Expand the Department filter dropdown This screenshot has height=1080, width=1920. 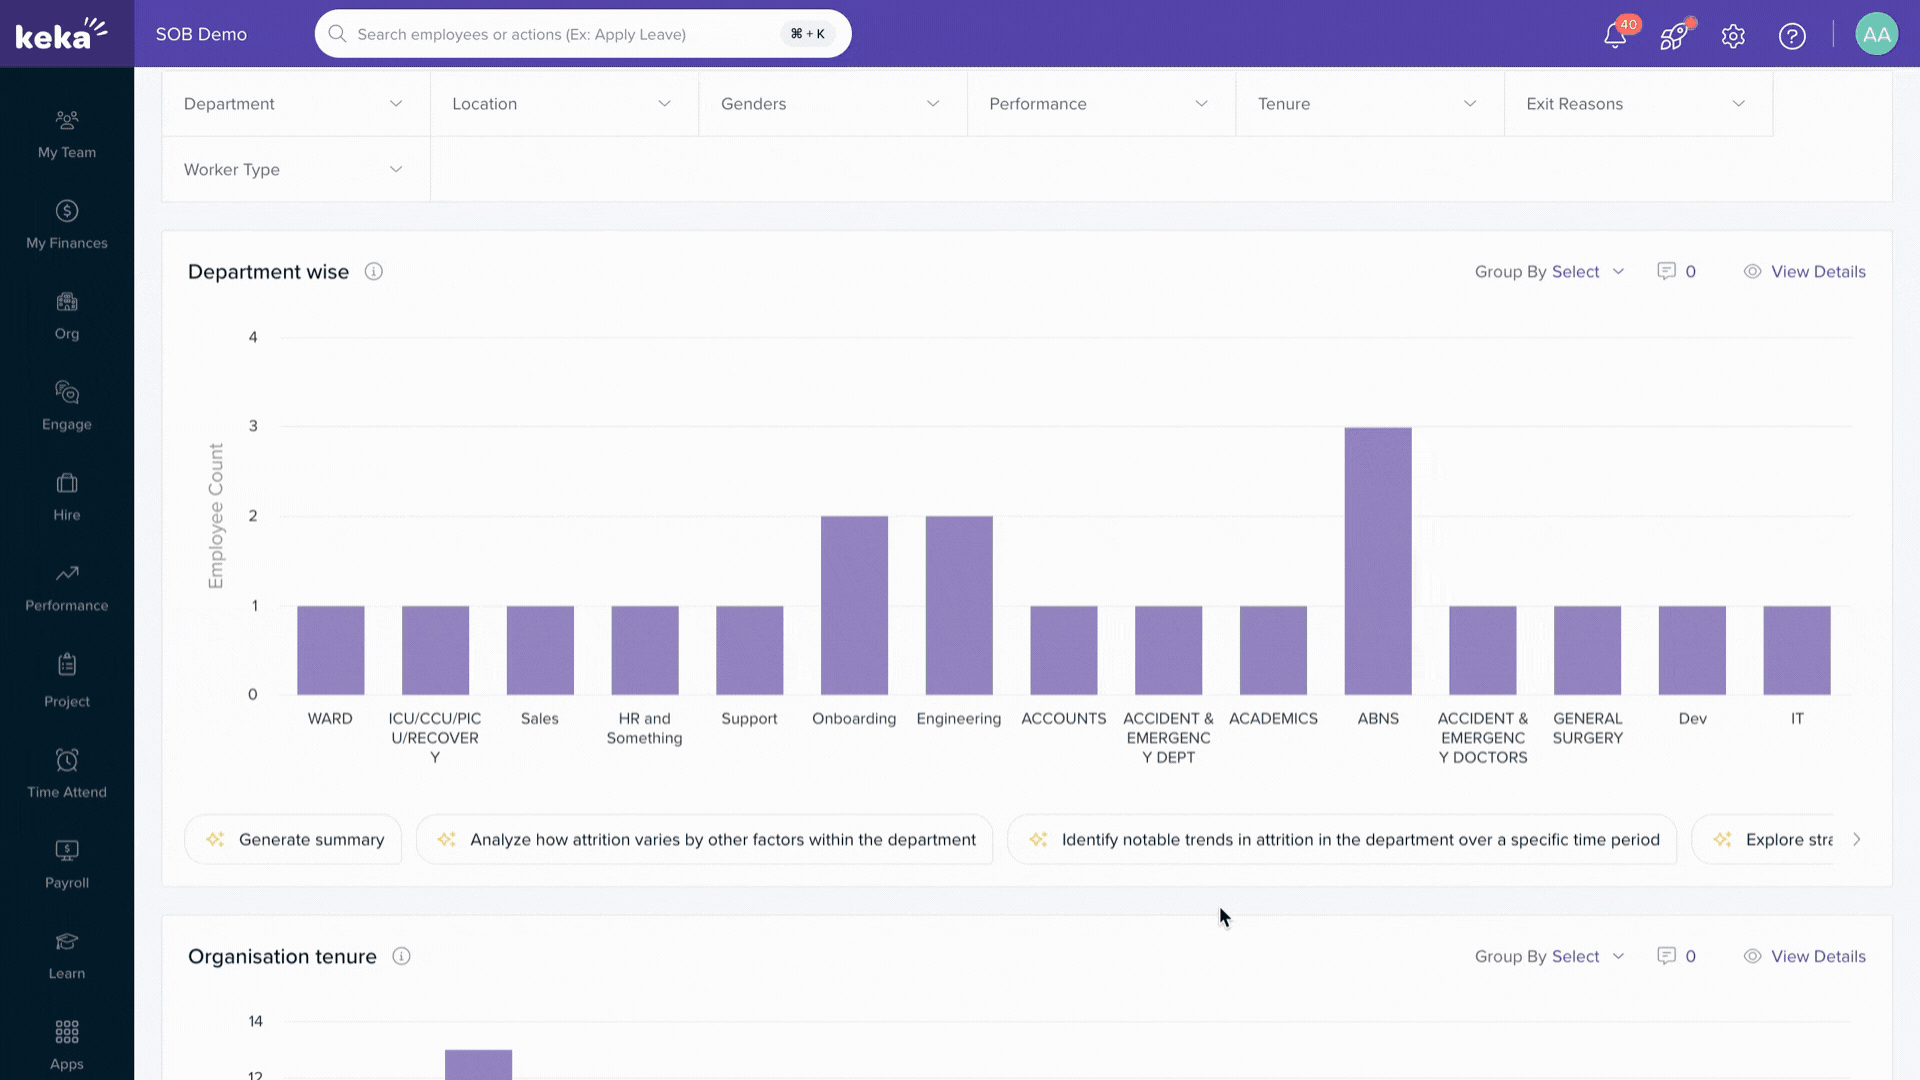295,104
